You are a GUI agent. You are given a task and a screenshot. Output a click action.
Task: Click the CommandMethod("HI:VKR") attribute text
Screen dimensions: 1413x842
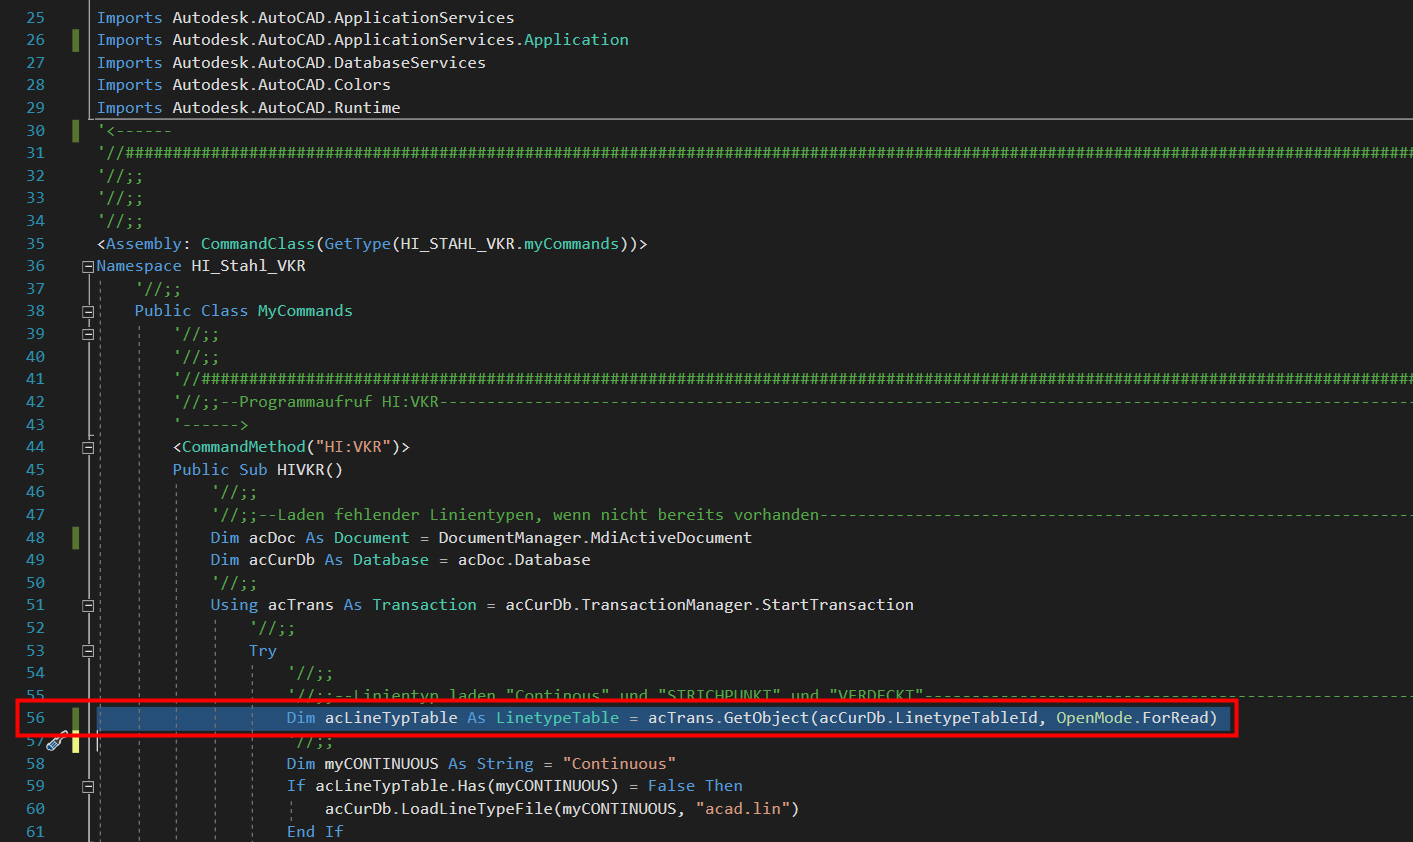coord(290,446)
